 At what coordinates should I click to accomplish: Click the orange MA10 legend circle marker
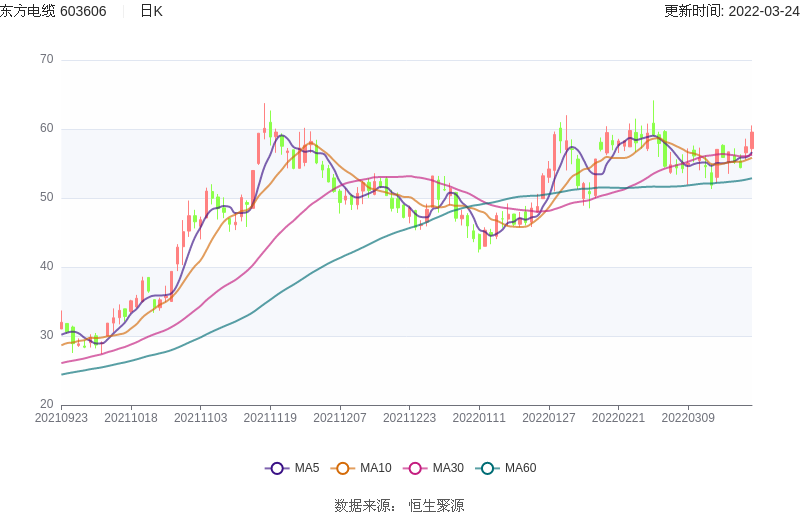click(343, 468)
